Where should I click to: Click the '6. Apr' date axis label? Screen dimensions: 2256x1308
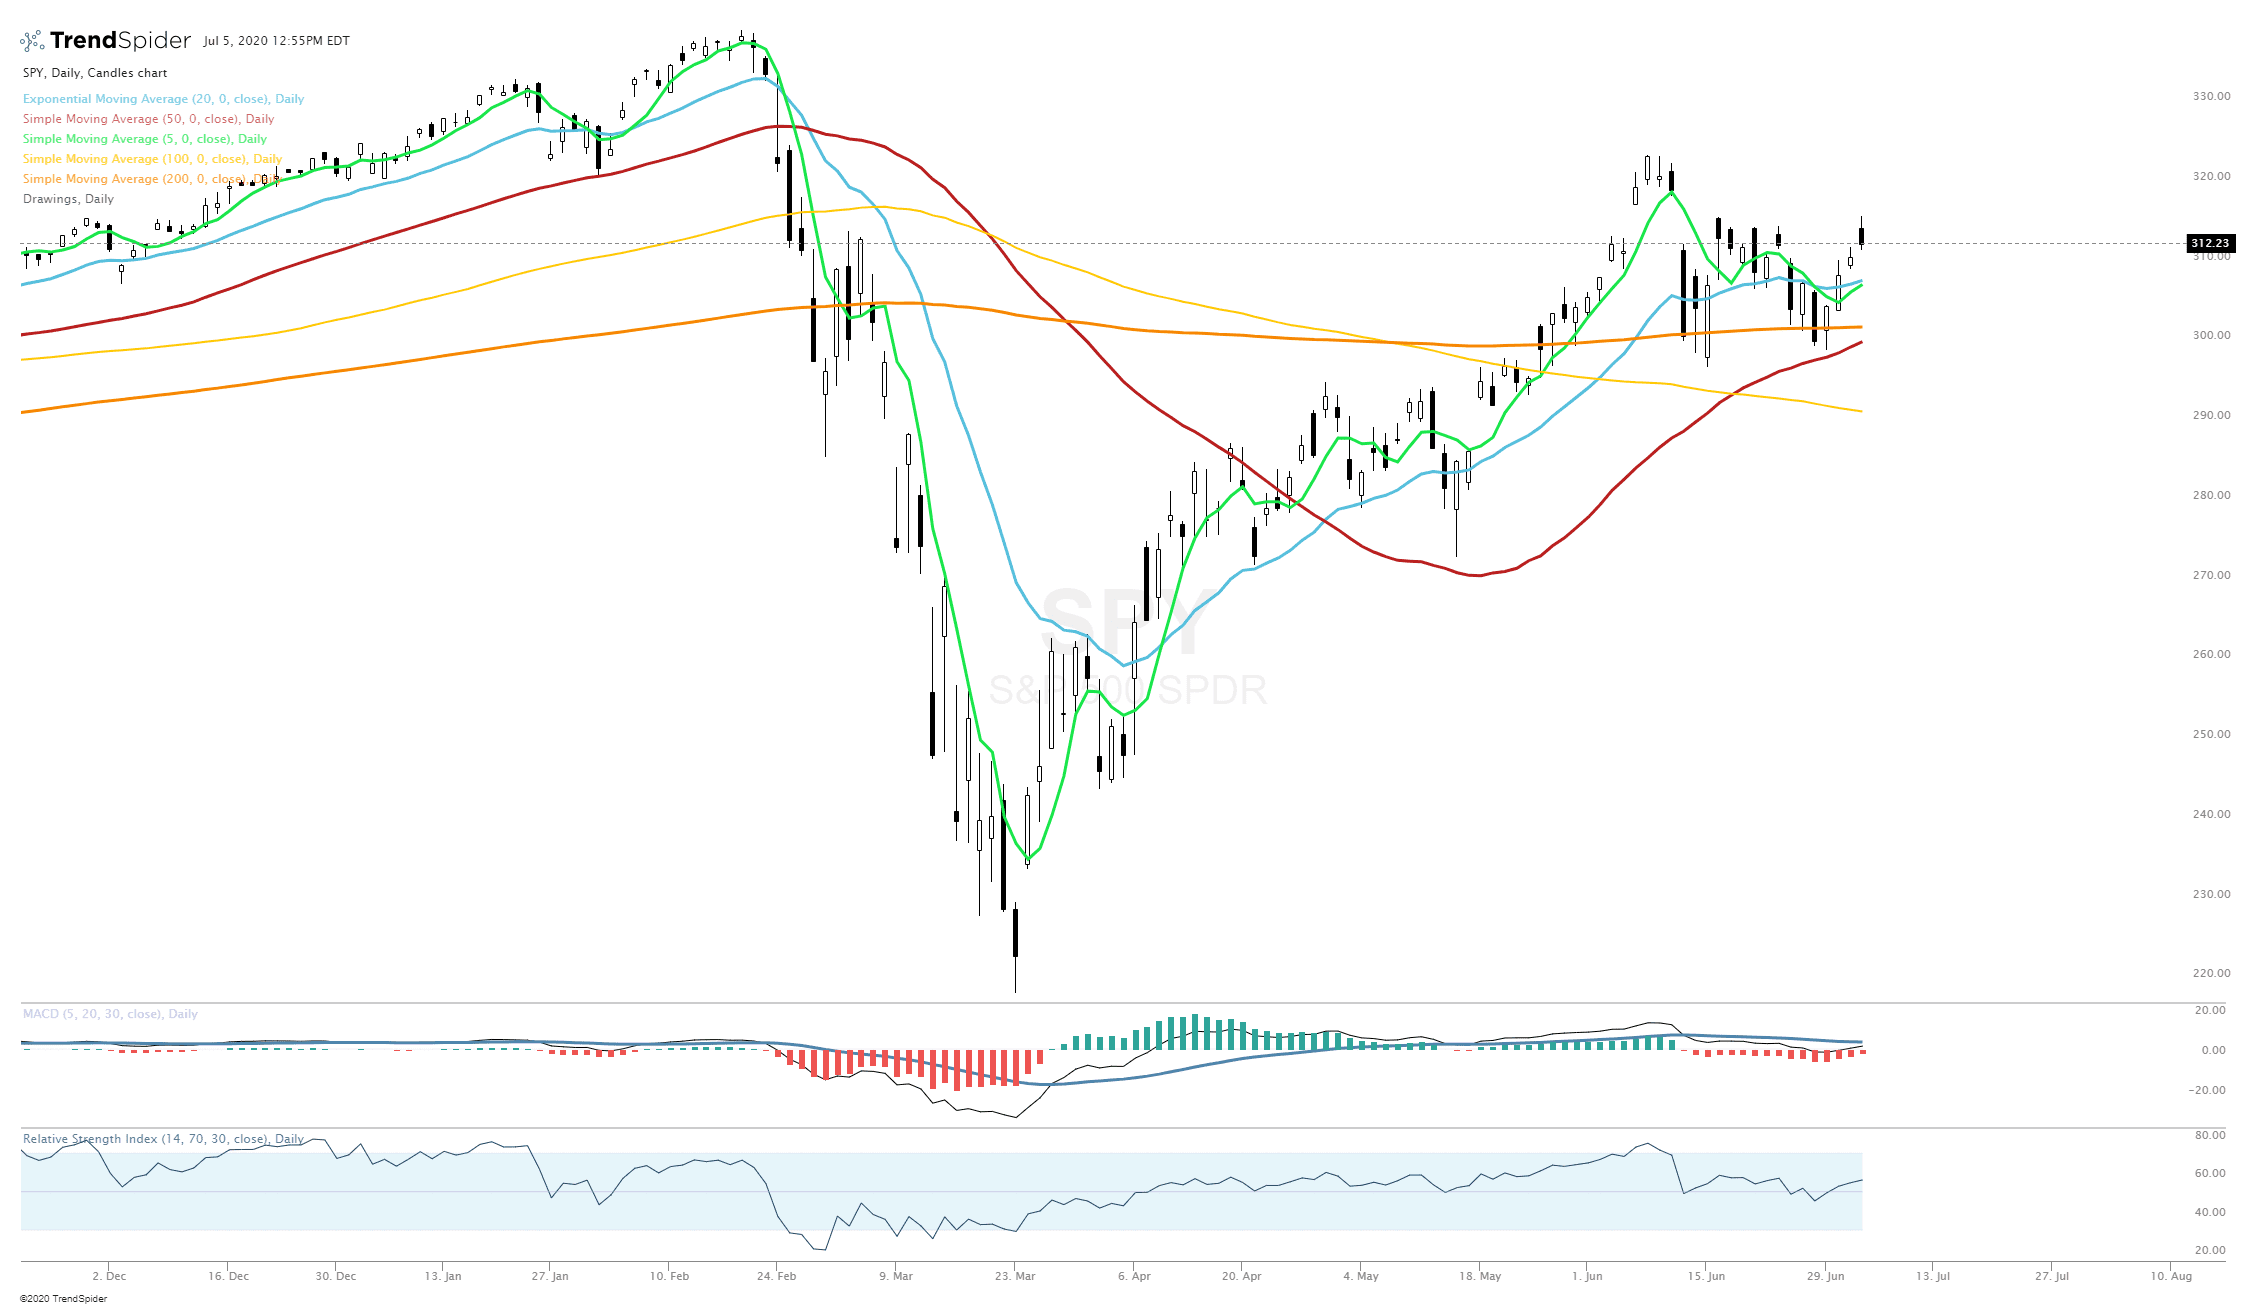click(x=1134, y=1276)
